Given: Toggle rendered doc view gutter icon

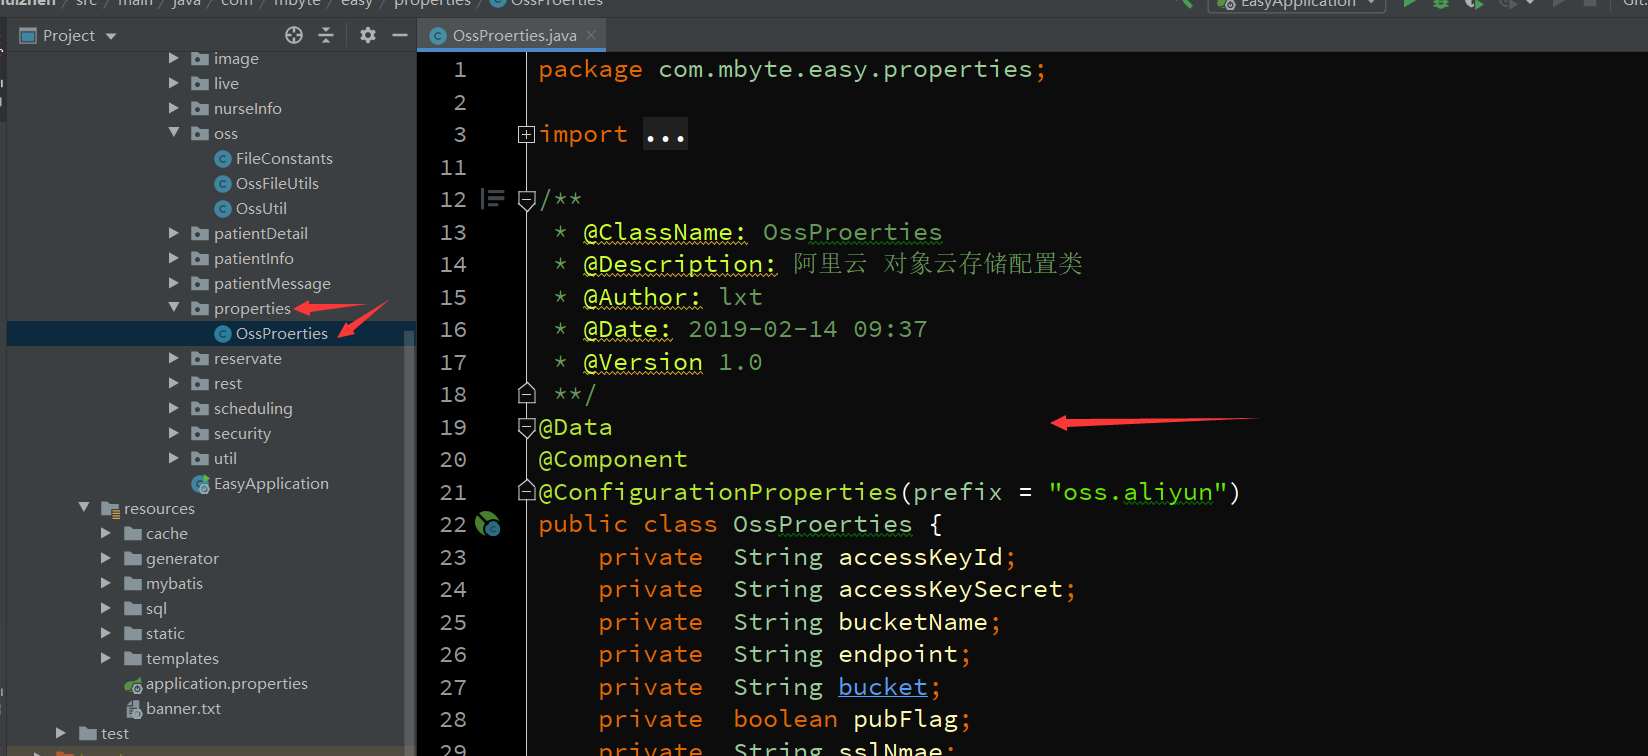Looking at the screenshot, I should tap(493, 199).
